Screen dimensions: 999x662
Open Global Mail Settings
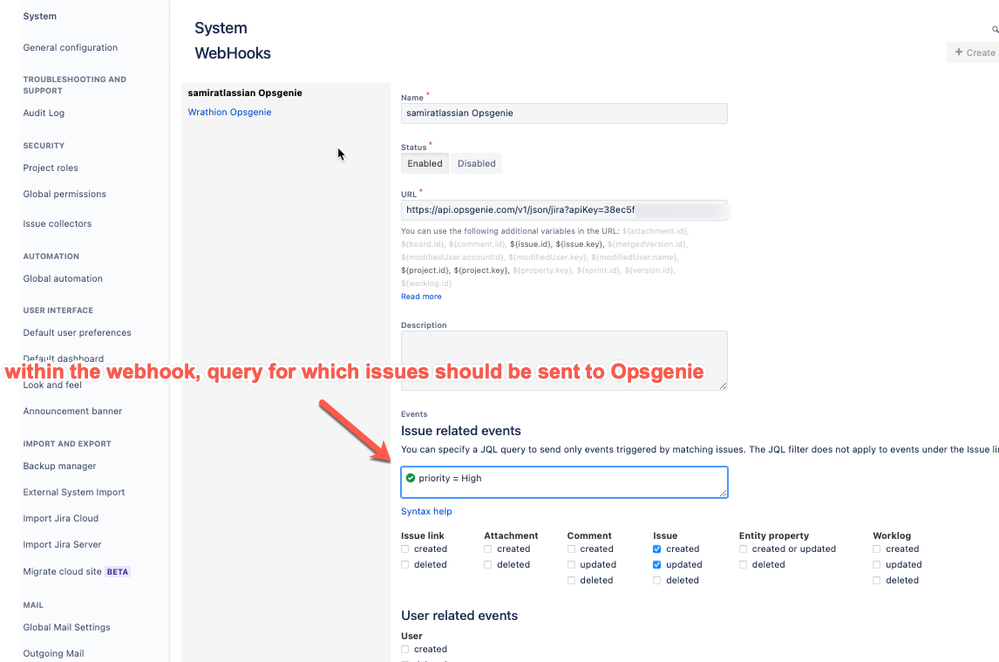pos(66,628)
